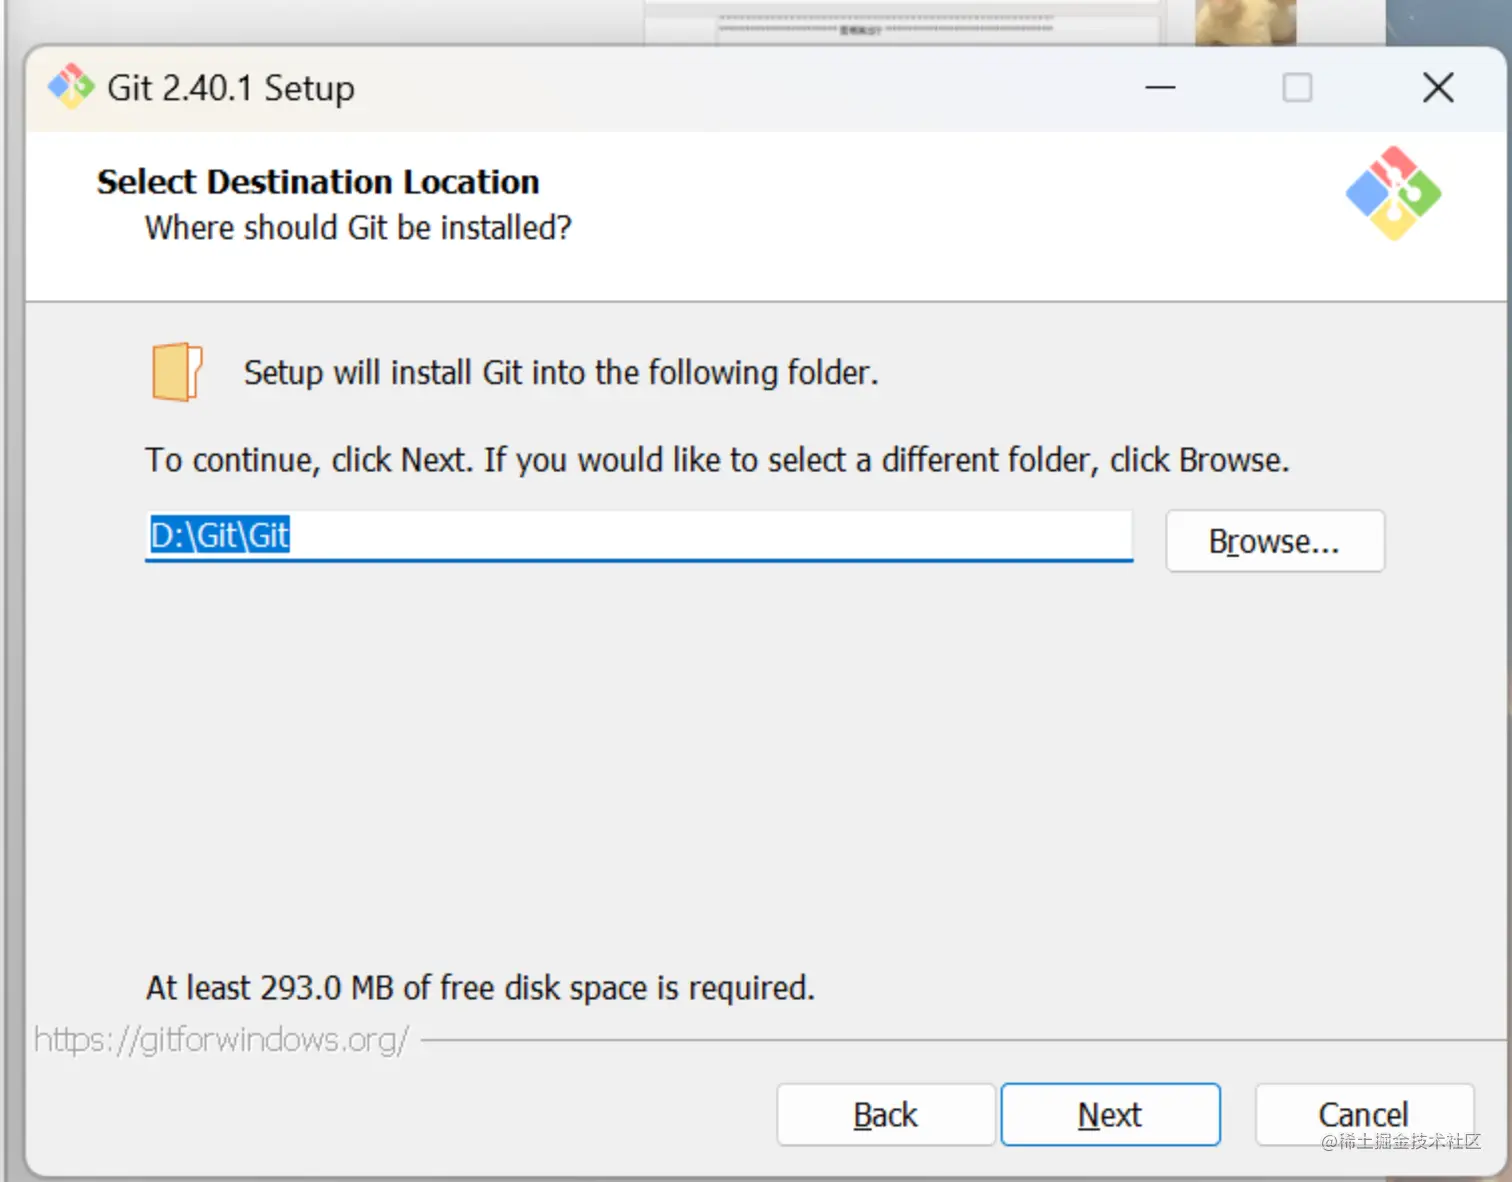
Task: Click the watermark text near the Cancel button
Action: coord(1400,1142)
